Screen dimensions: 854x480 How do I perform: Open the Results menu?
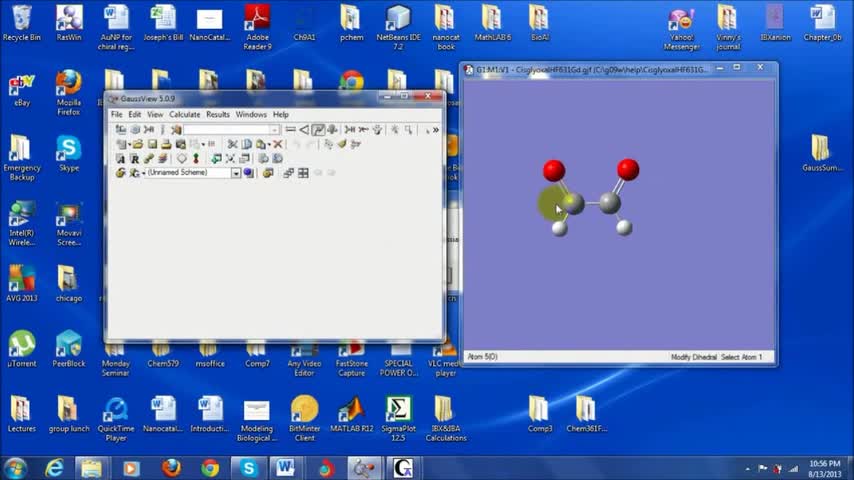click(218, 114)
